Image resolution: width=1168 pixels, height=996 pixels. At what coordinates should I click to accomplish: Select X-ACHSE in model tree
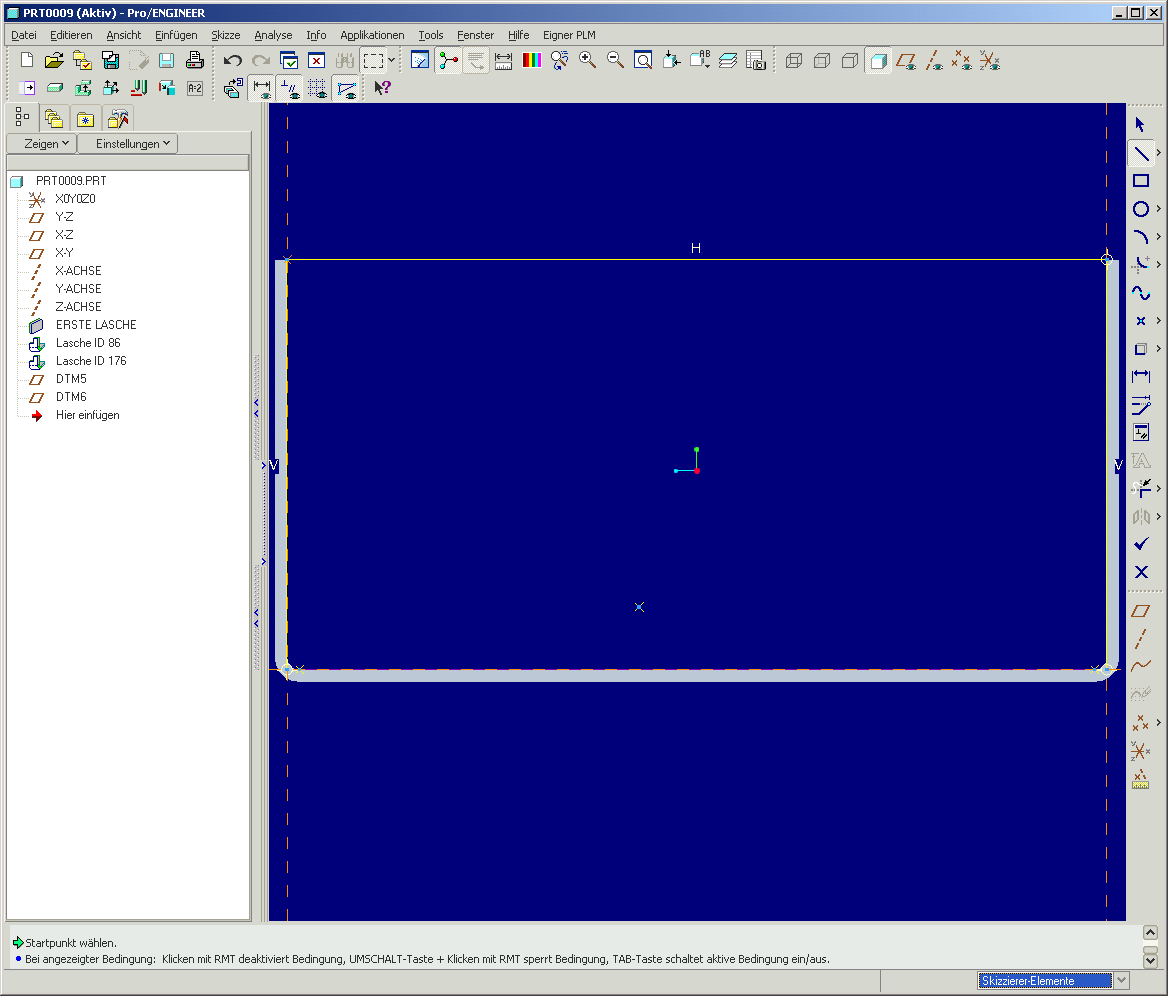point(78,270)
